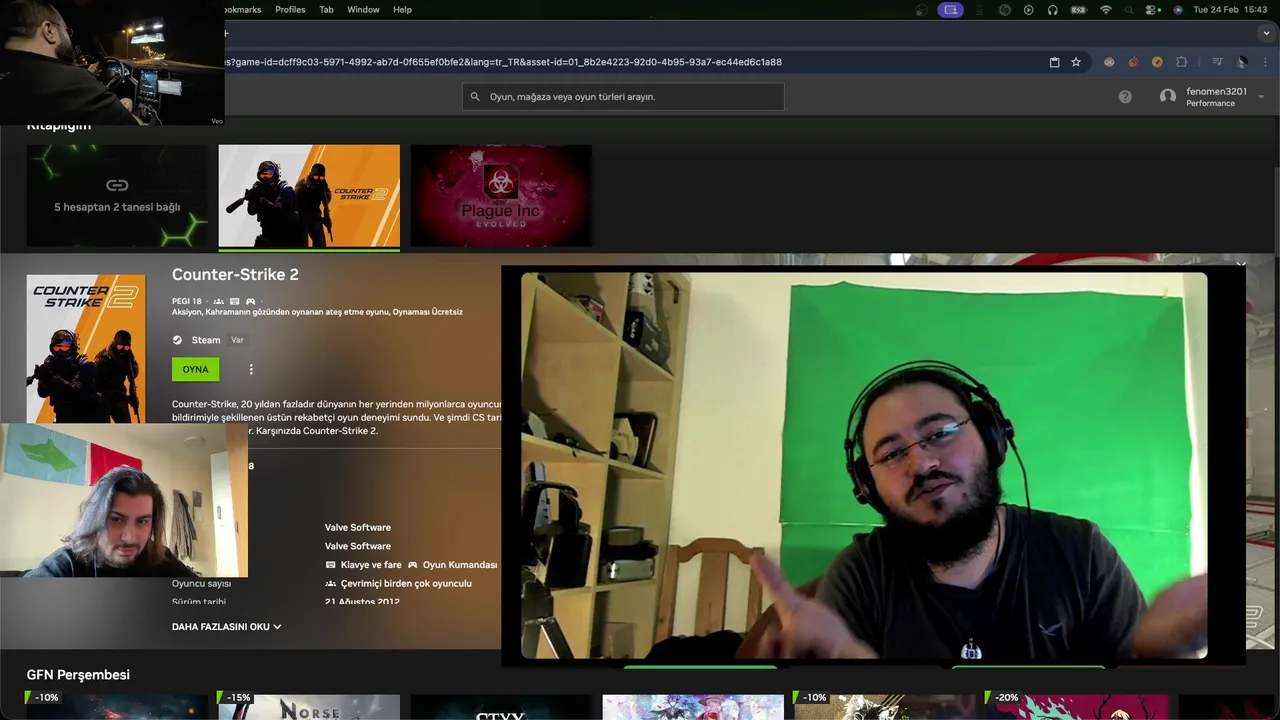Click the 'Oyuncu sayısı' label
The width and height of the screenshot is (1280, 720).
[201, 584]
